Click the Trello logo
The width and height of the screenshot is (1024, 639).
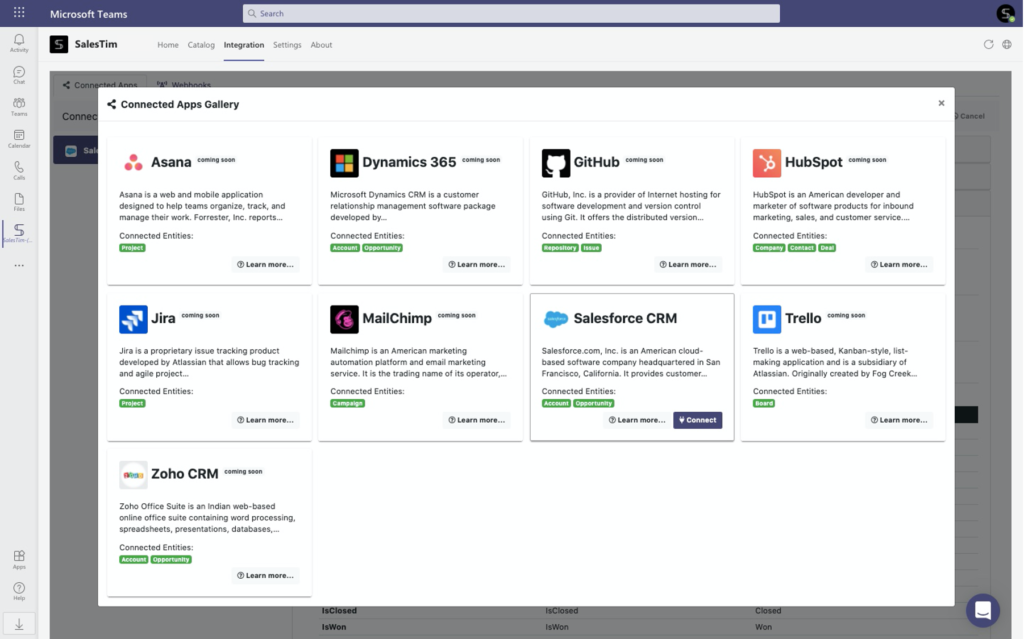pos(767,319)
